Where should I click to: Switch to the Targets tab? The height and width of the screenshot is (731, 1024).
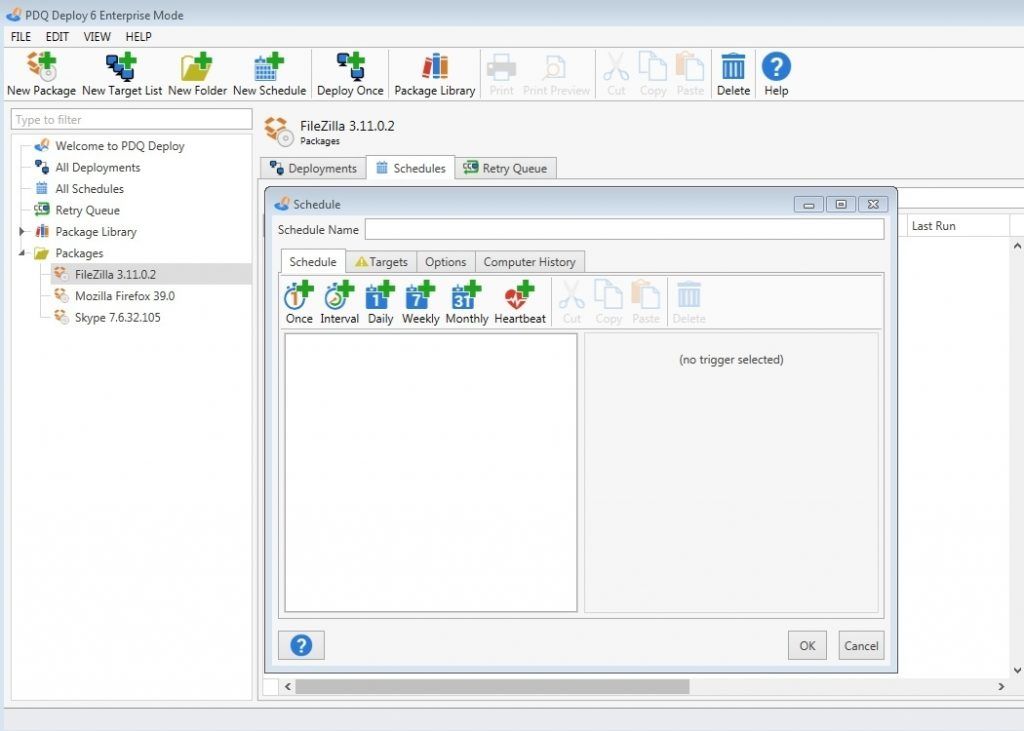pos(382,261)
